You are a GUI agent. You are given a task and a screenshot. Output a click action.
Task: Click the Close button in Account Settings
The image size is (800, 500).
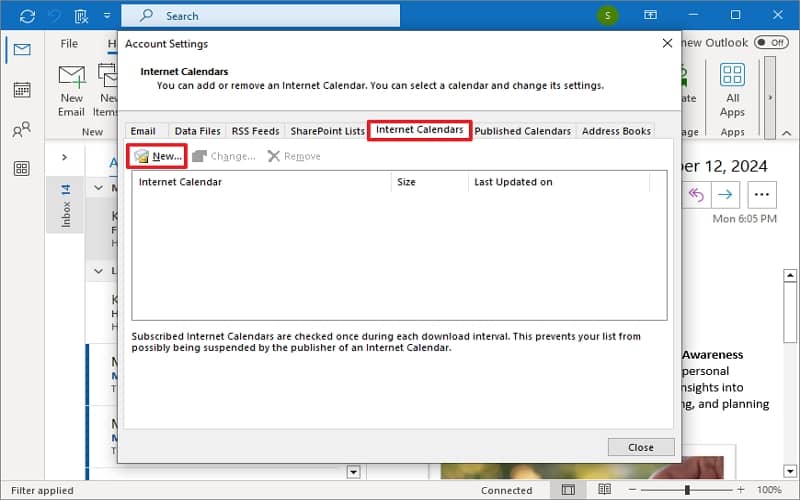(641, 447)
